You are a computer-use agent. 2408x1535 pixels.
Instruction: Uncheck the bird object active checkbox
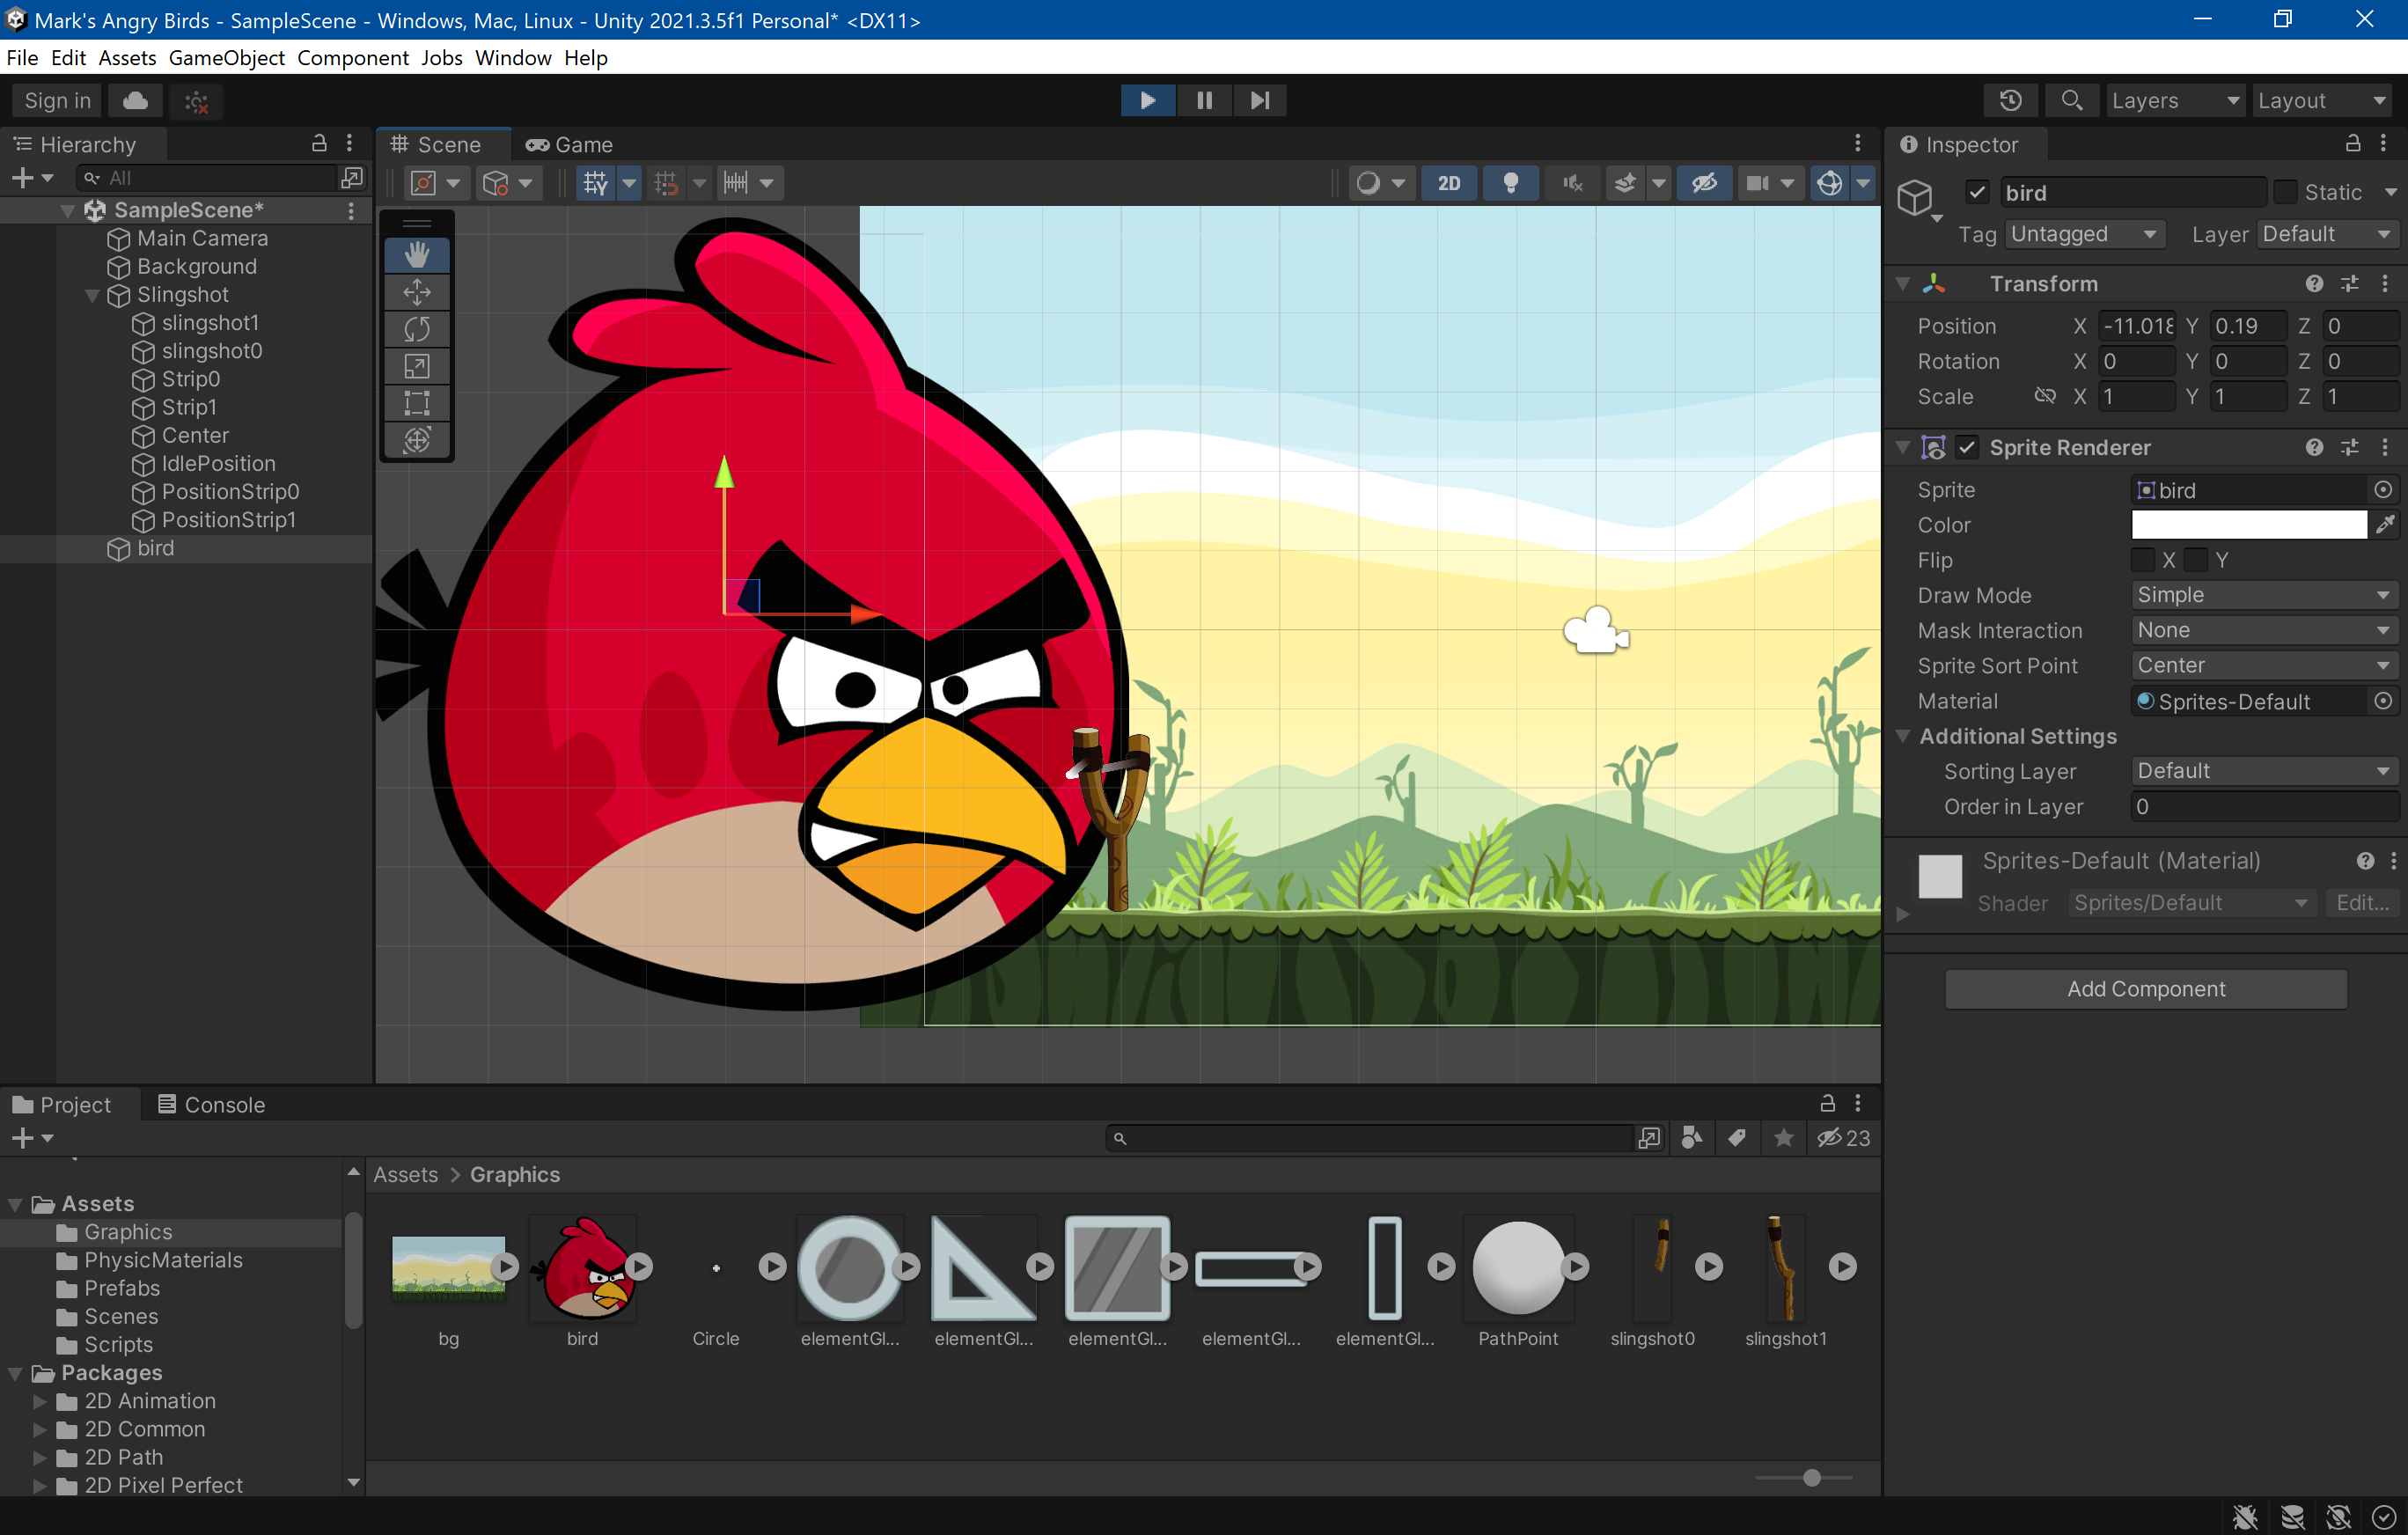point(1977,192)
